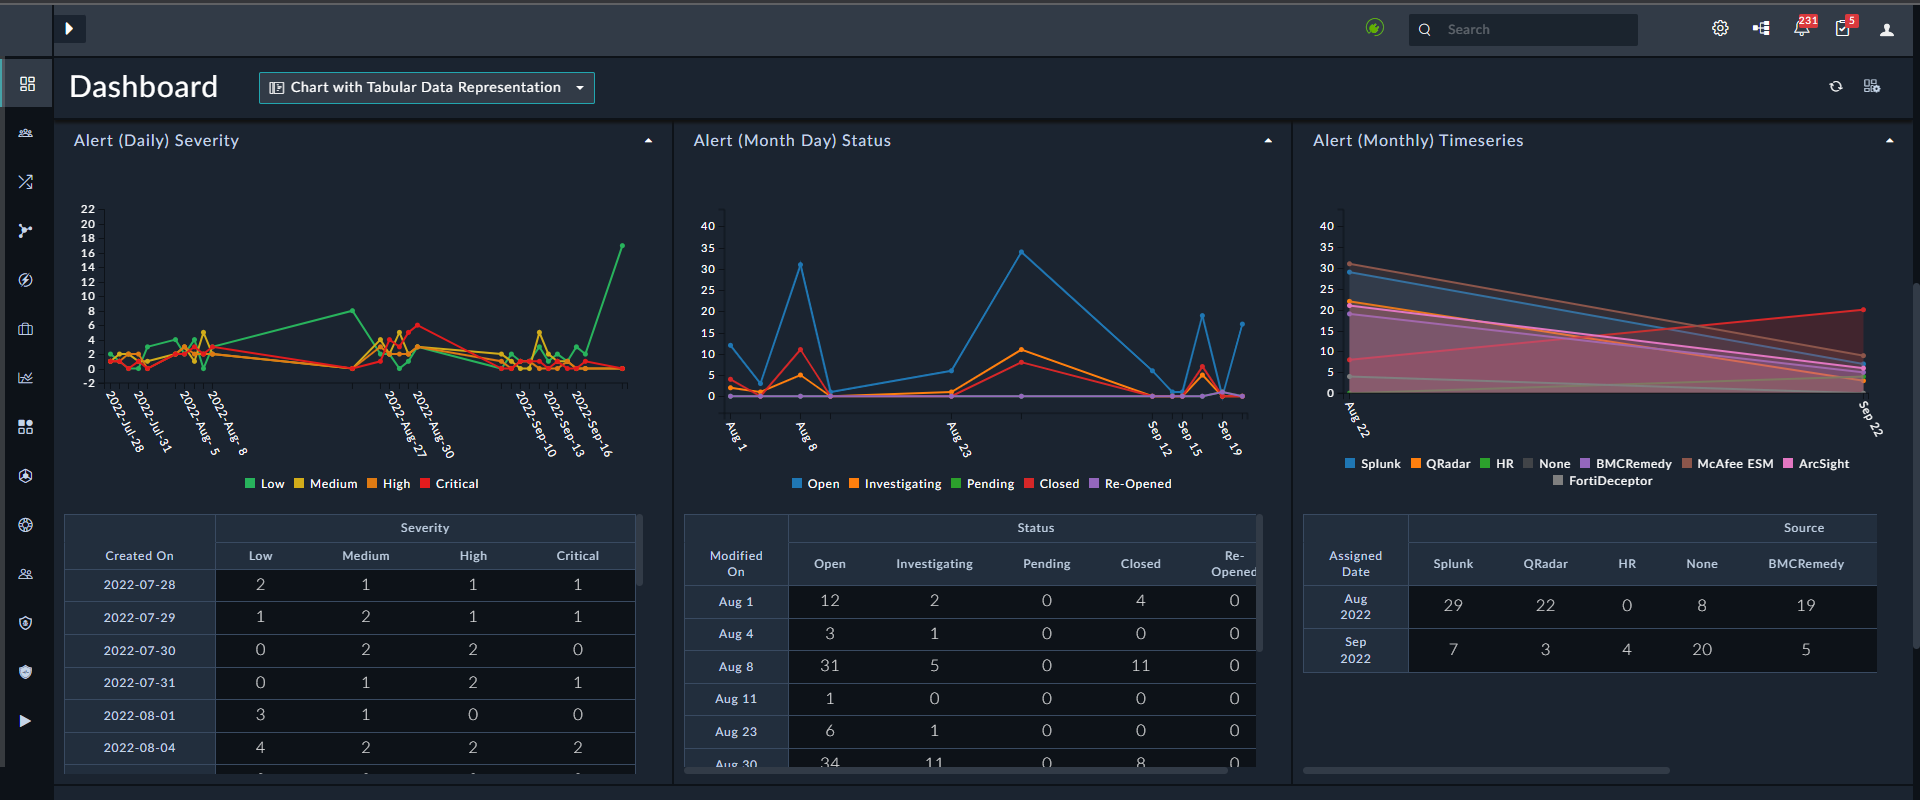
Task: Open the playbooks lightning icon in sidebar
Action: (26, 280)
